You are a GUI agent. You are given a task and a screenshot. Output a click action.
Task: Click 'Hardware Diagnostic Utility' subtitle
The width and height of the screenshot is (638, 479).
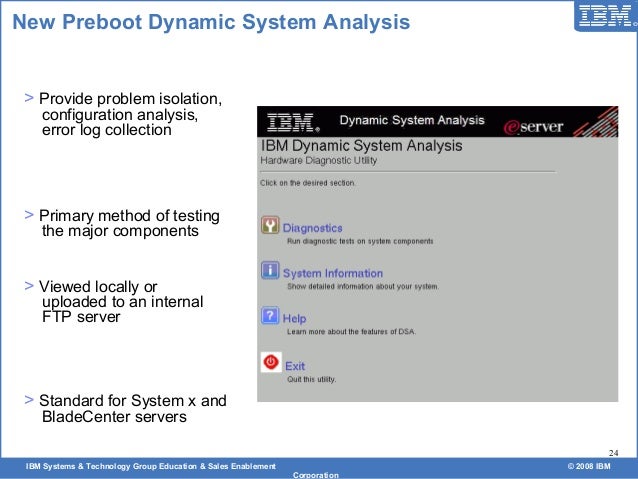click(319, 160)
